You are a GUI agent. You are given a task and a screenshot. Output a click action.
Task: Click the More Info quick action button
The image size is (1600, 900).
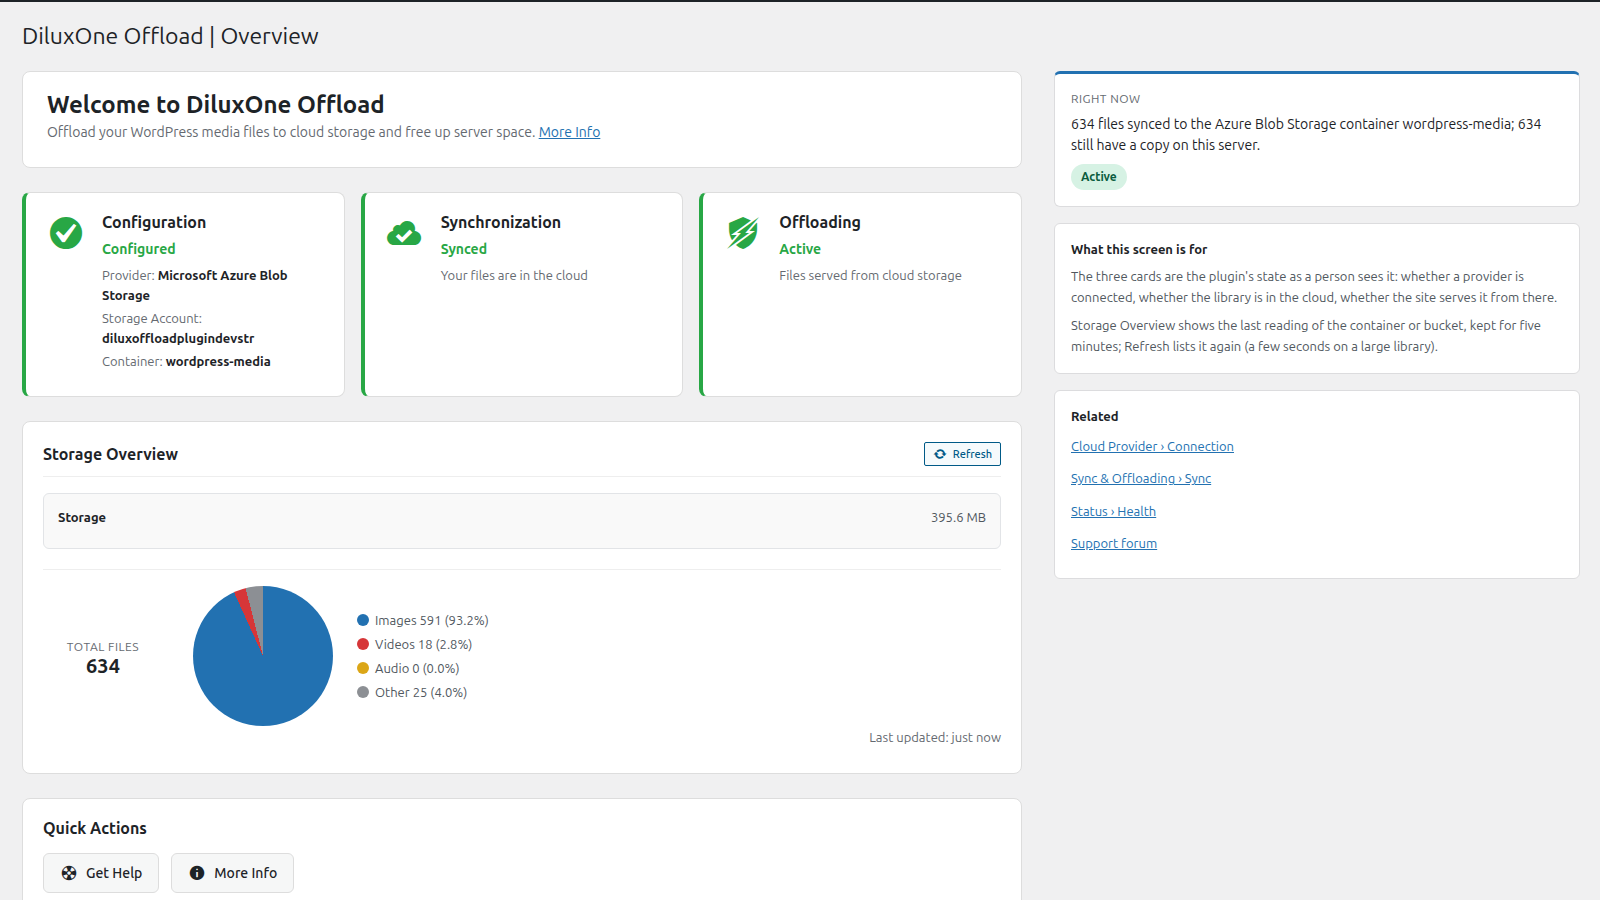click(232, 873)
